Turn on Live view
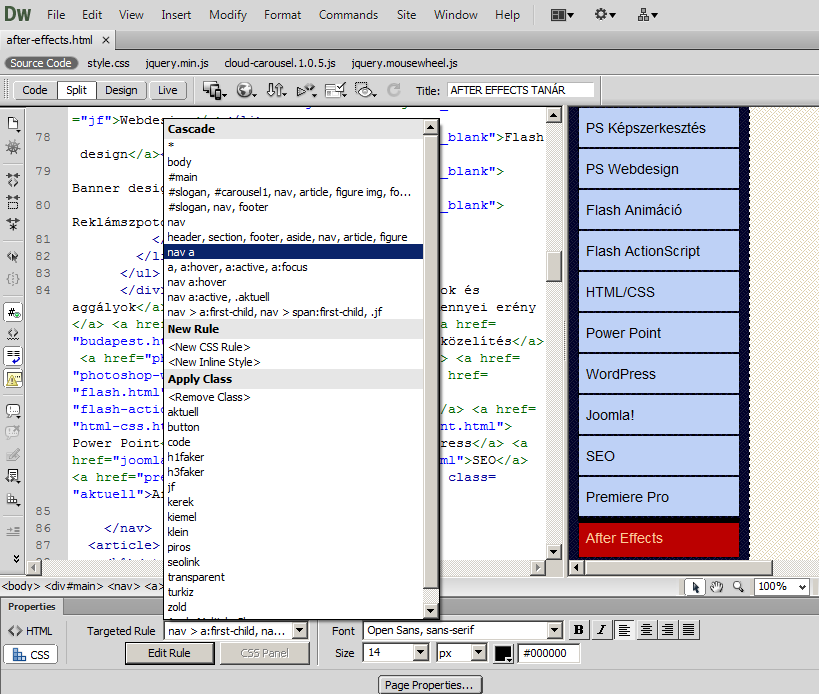 pos(168,90)
